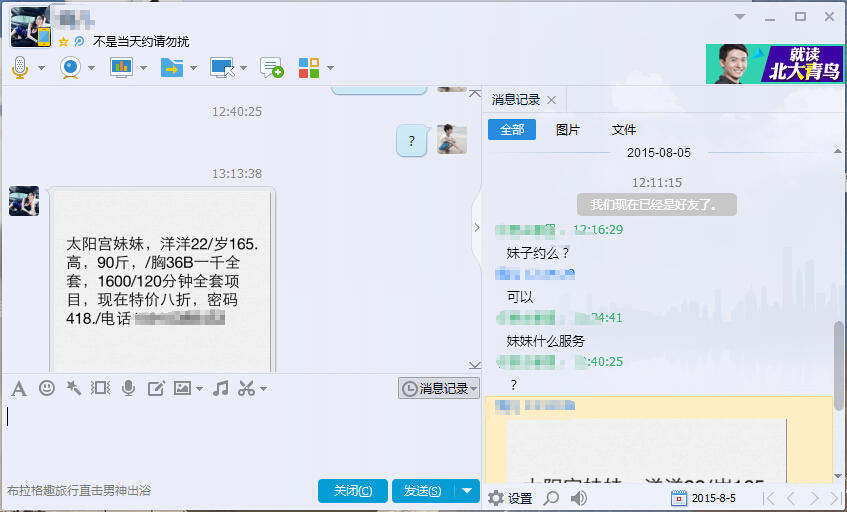The width and height of the screenshot is (847, 512).
Task: Open send options arrow beside 发送
Action: [467, 491]
